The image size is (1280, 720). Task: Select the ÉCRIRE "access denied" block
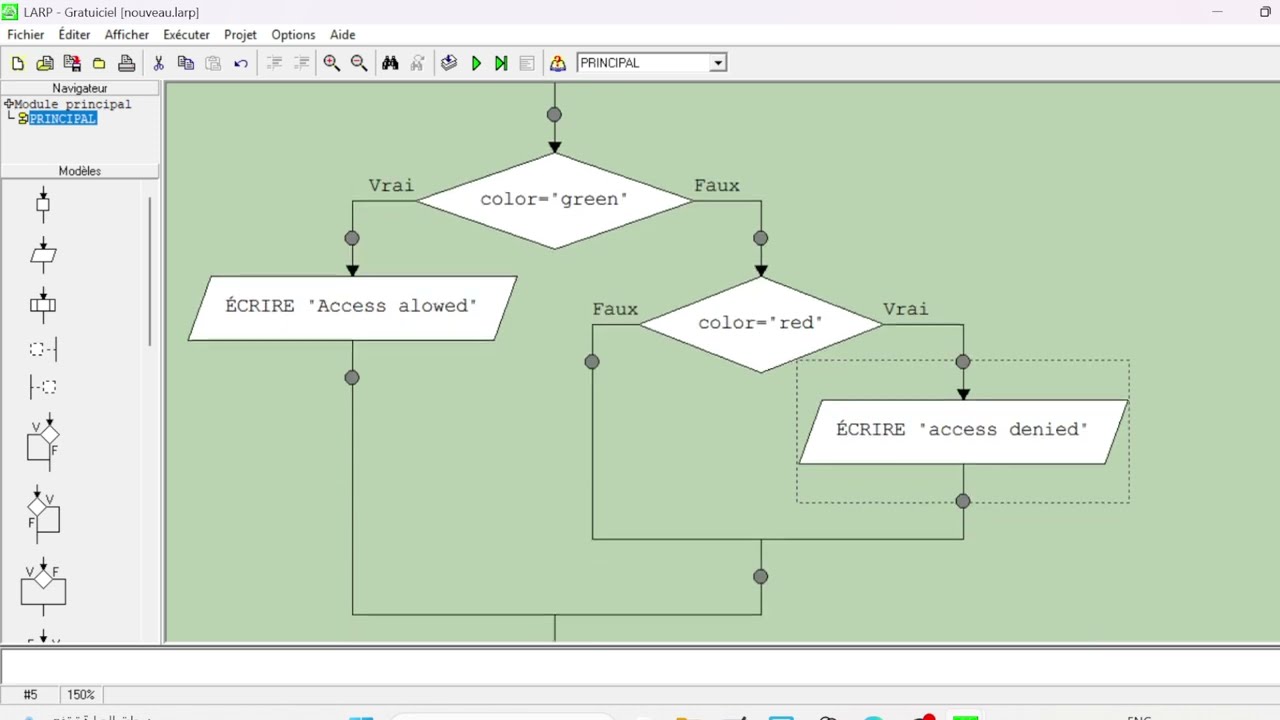click(x=963, y=431)
